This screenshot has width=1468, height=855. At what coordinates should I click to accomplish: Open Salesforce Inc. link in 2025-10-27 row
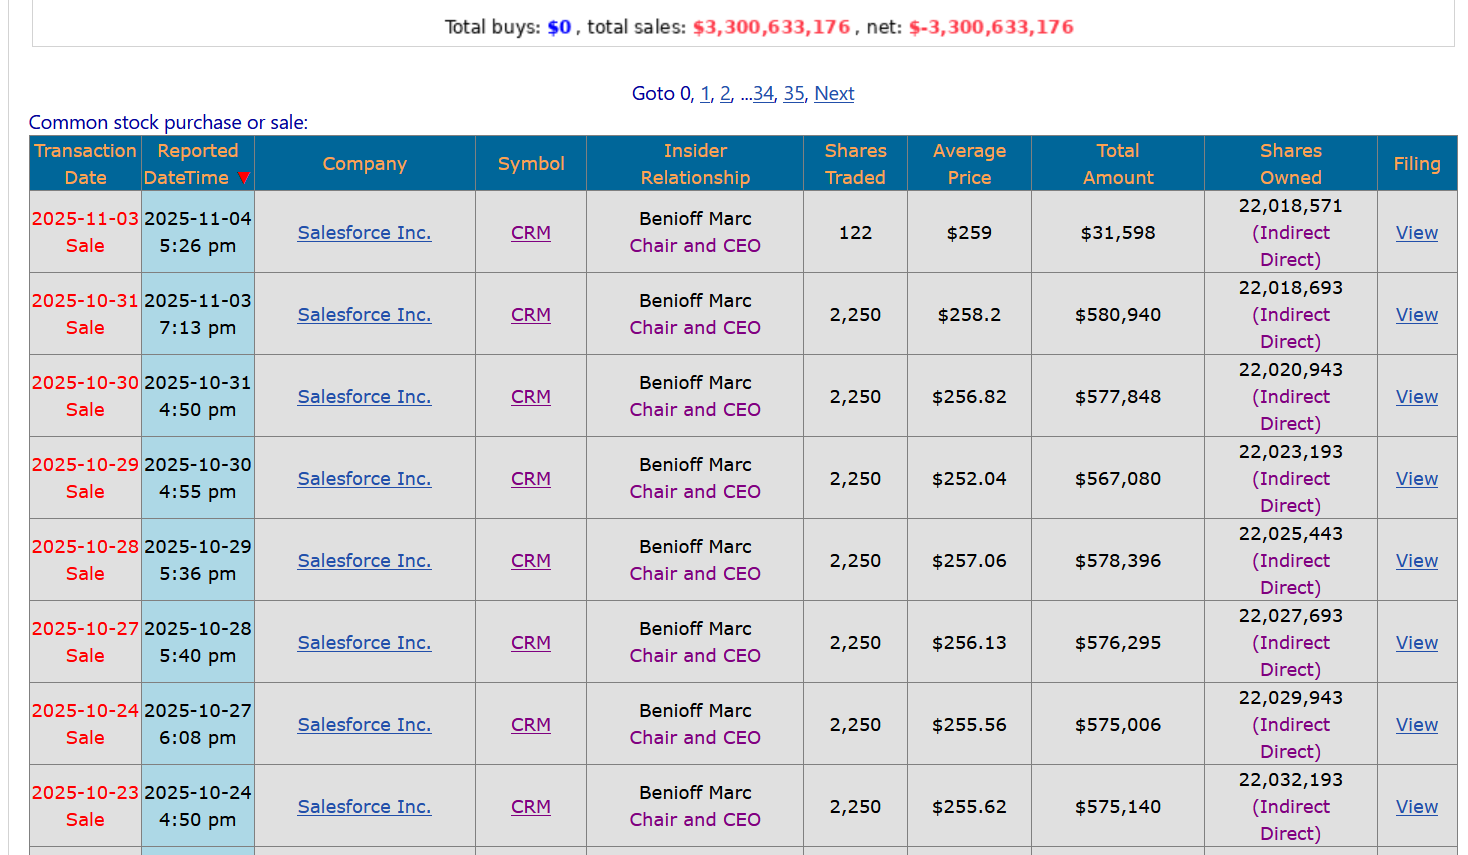pyautogui.click(x=364, y=642)
